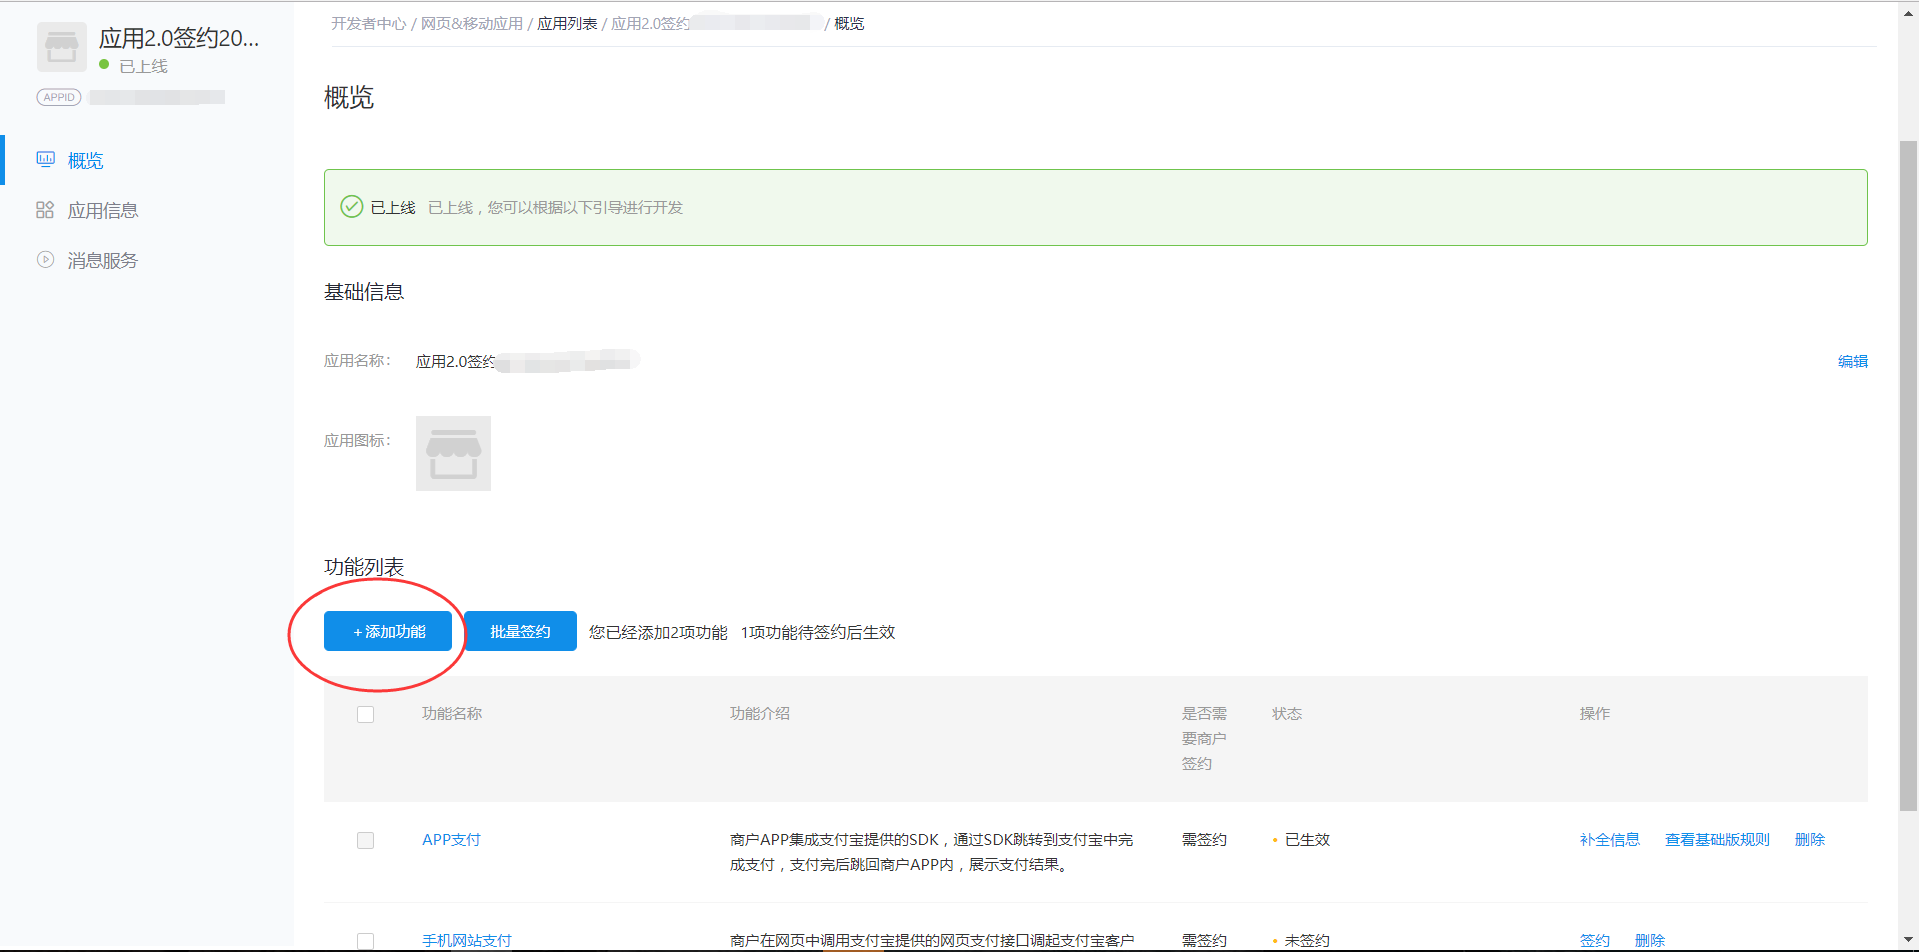Click the 状态 column header
This screenshot has width=1919, height=952.
point(1287,714)
